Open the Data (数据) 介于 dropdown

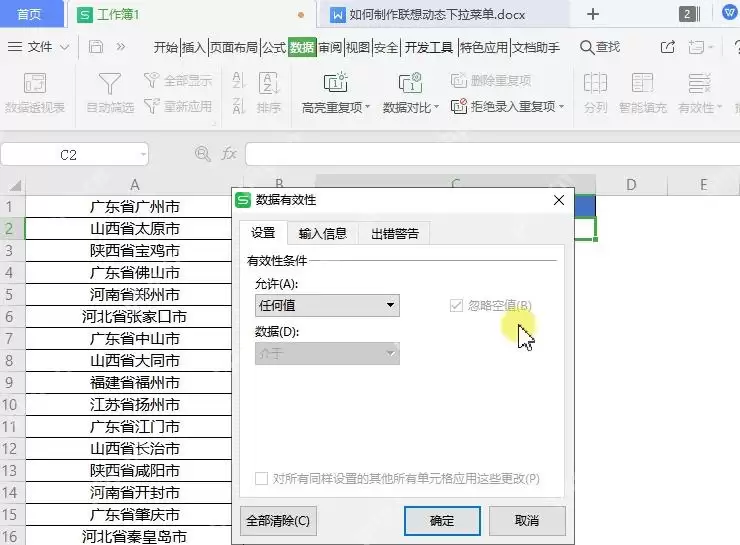[327, 353]
